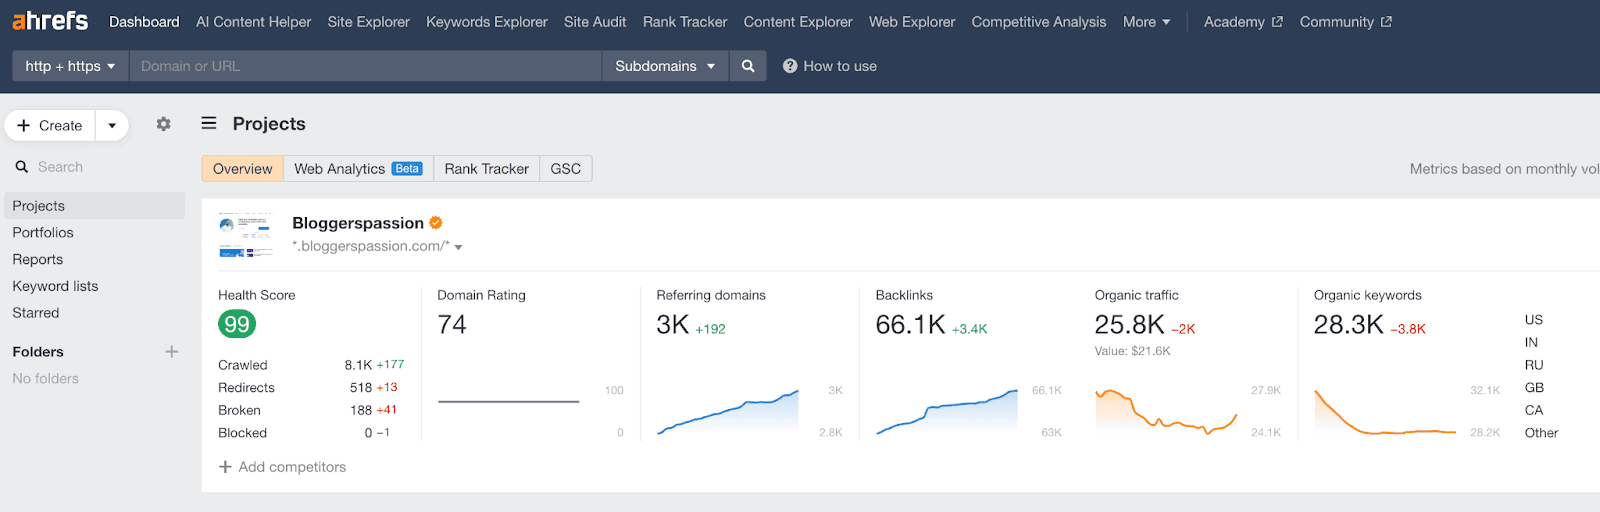Select the Overview tab
Viewport: 1600px width, 512px height.
pyautogui.click(x=242, y=168)
